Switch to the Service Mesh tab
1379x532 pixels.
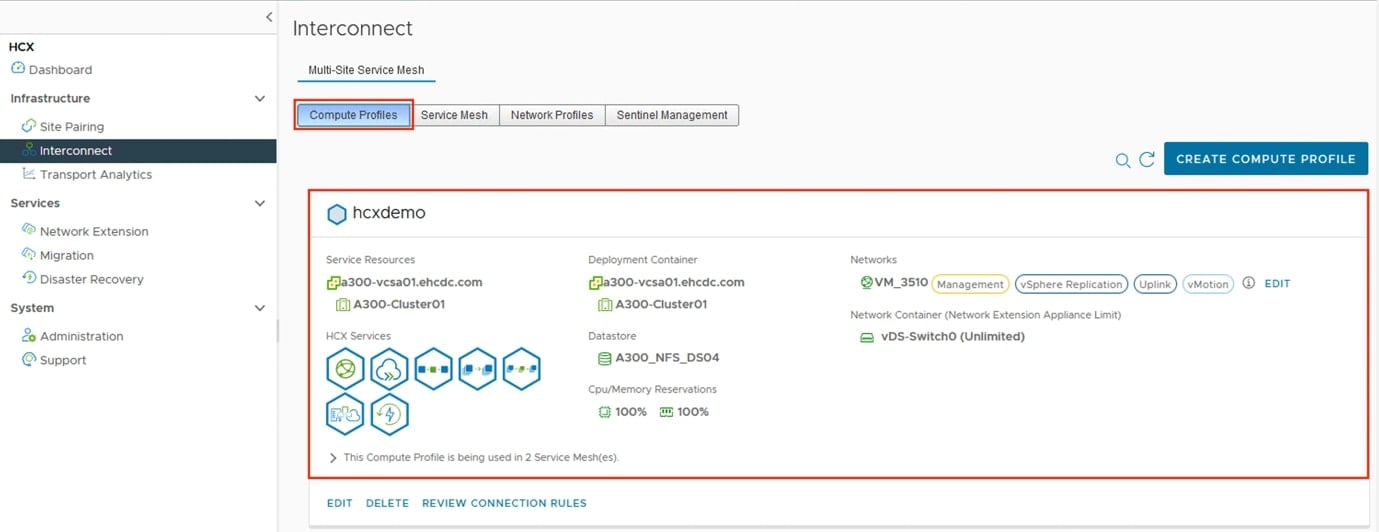pos(454,115)
